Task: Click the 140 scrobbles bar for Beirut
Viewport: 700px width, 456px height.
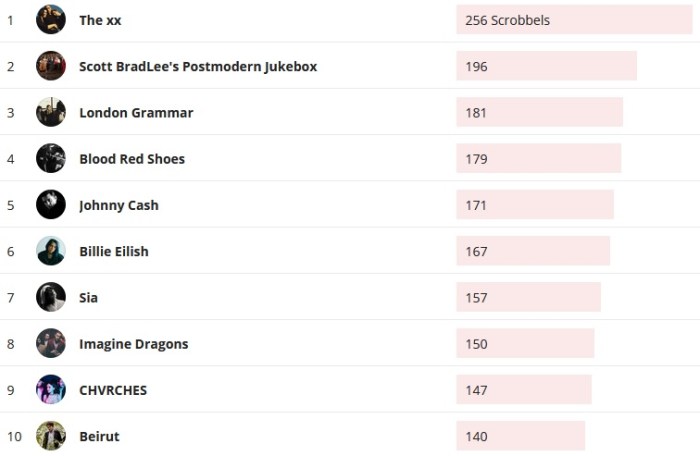Action: point(520,436)
